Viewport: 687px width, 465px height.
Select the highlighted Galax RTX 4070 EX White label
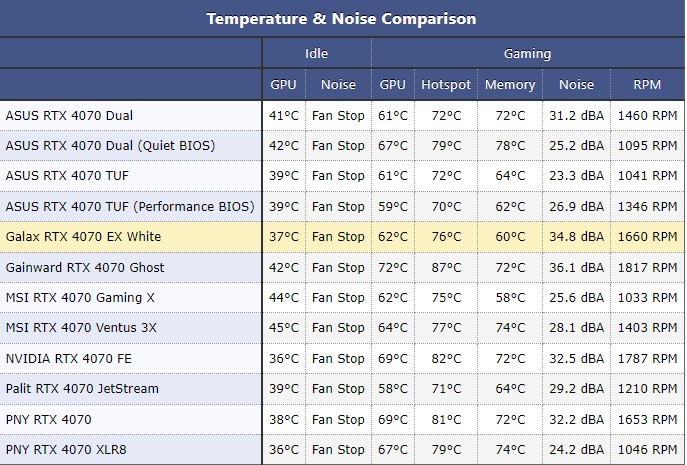(x=83, y=237)
